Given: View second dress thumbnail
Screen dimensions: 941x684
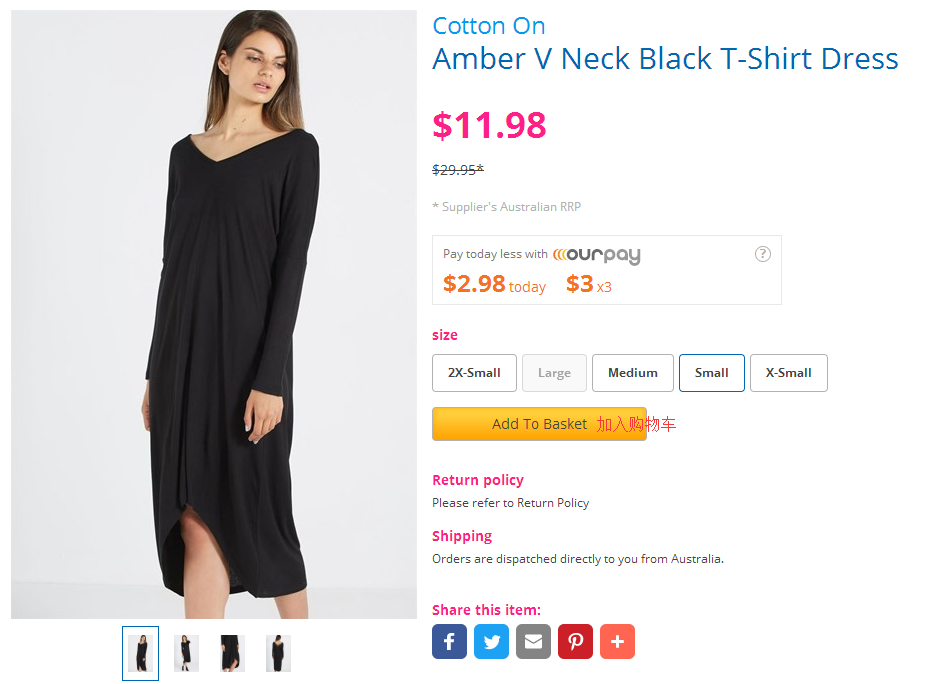Looking at the screenshot, I should [186, 653].
